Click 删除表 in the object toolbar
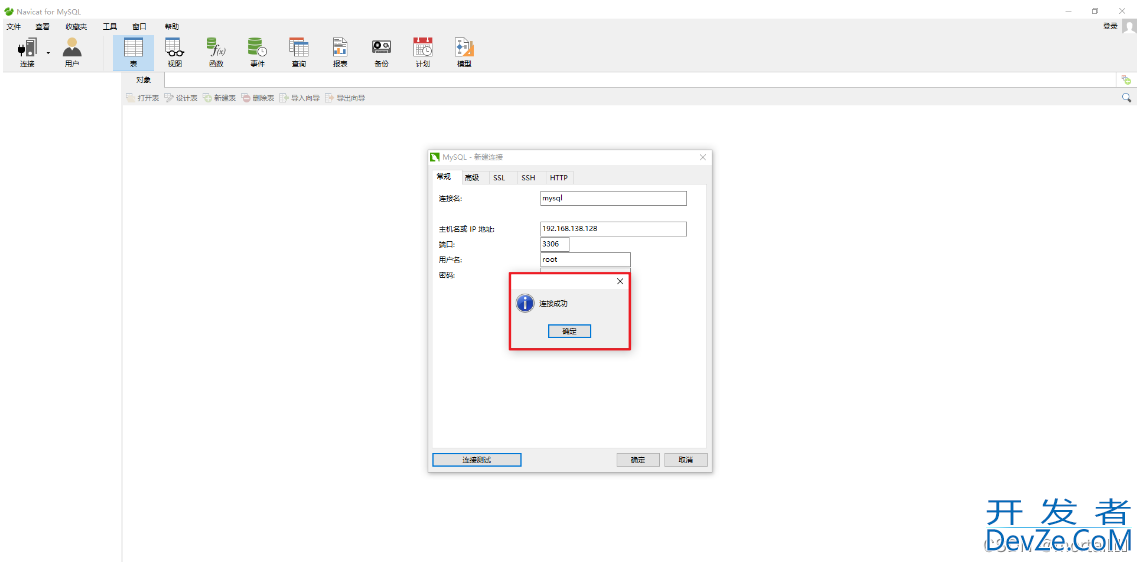This screenshot has height=562, width=1142. click(258, 98)
